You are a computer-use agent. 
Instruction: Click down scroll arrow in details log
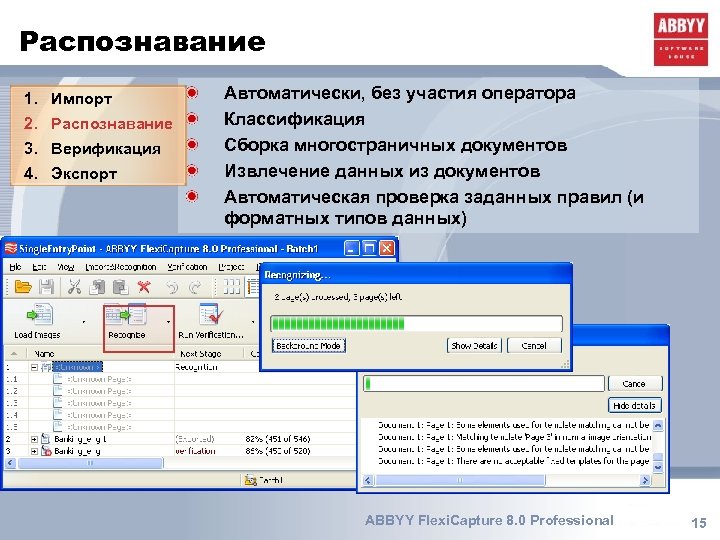658,467
